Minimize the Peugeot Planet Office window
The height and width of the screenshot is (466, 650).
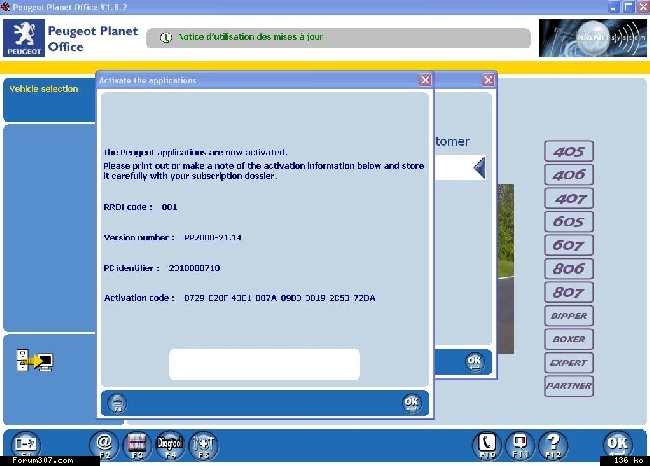pyautogui.click(x=613, y=7)
